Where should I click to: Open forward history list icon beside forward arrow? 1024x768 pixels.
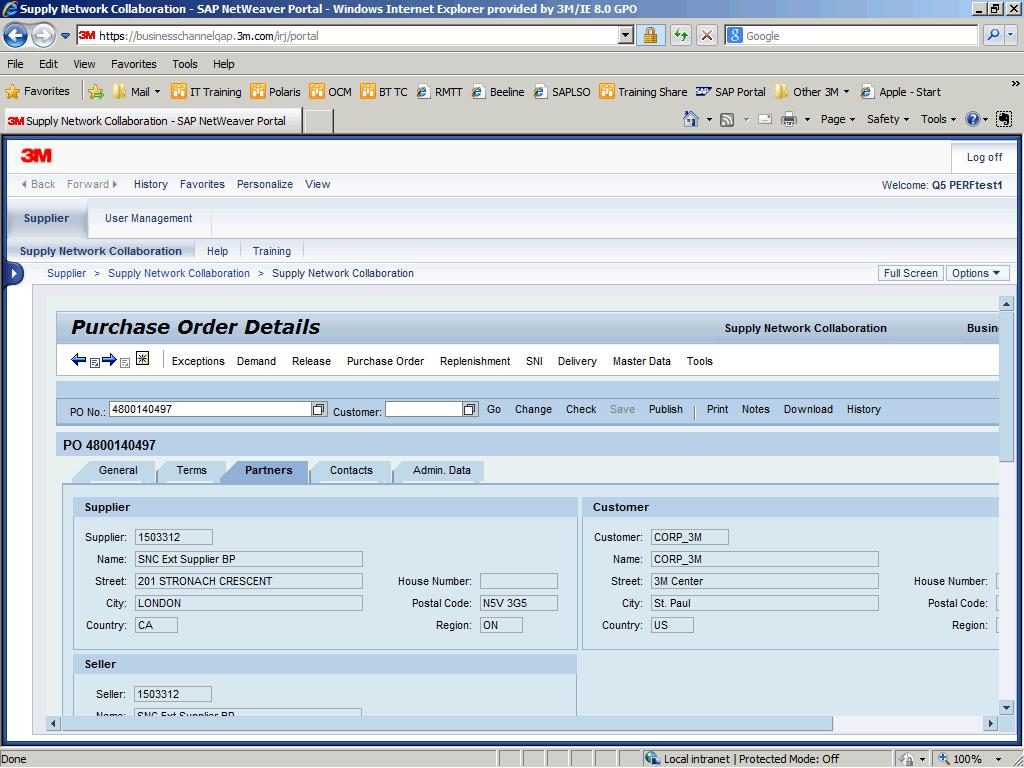click(x=125, y=362)
